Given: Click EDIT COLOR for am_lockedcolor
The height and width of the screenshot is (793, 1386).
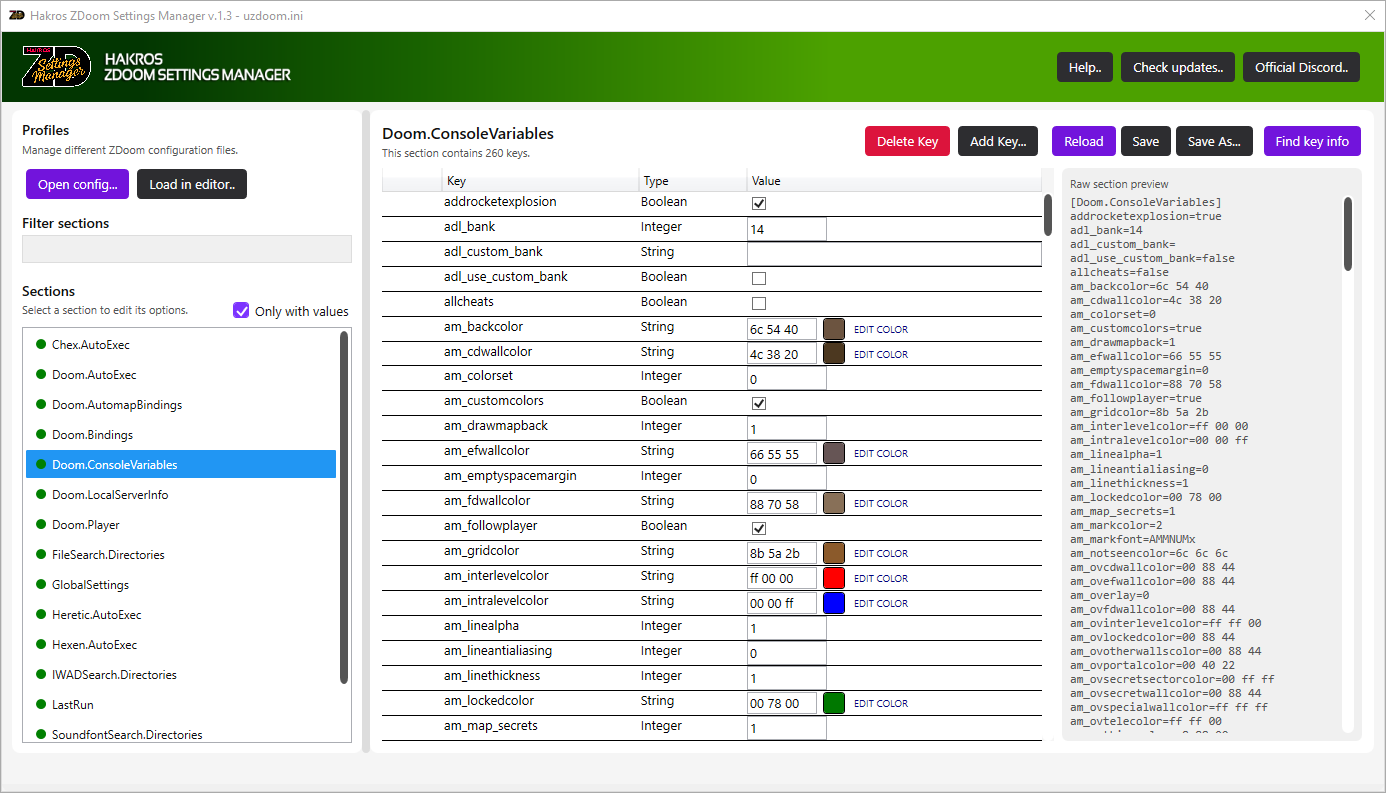Looking at the screenshot, I should coord(881,703).
